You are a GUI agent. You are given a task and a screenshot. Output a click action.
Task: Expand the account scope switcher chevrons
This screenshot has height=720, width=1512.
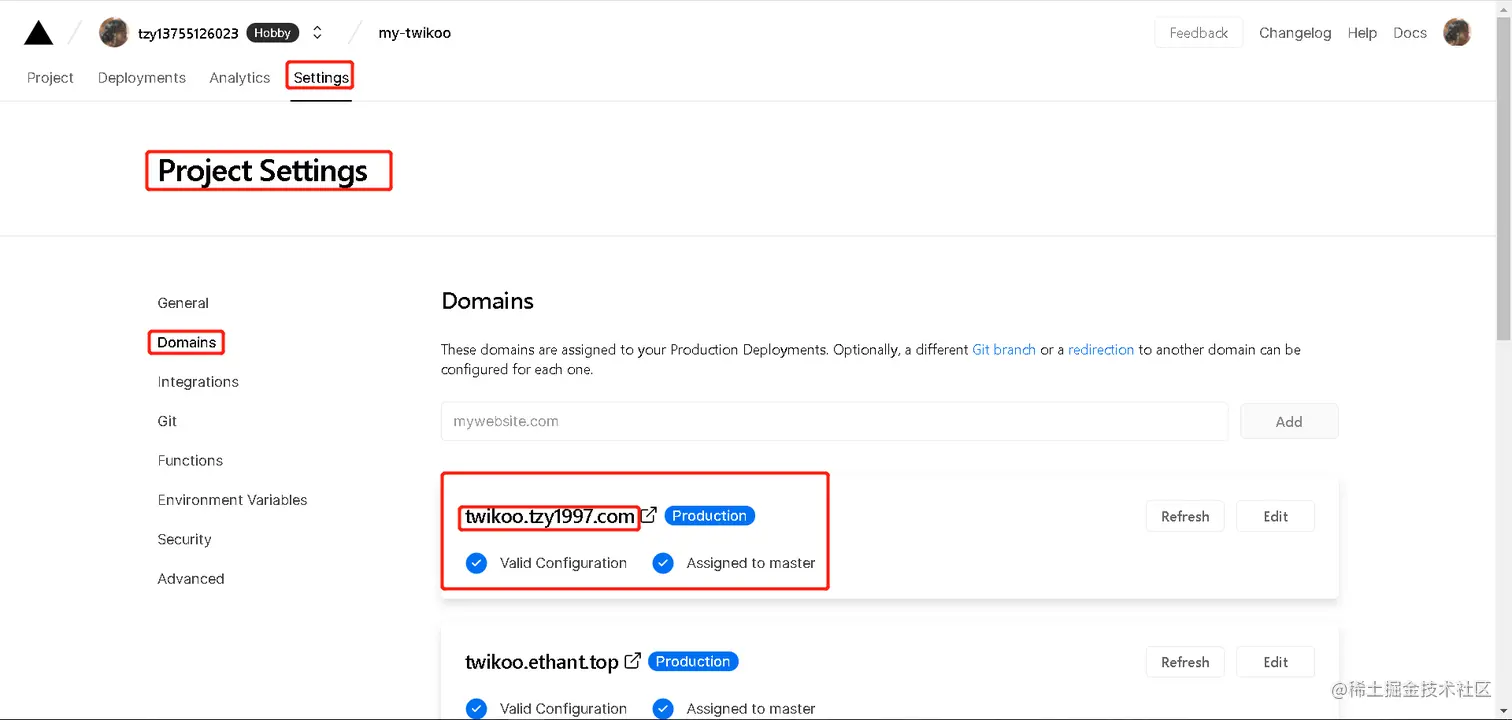click(x=317, y=33)
